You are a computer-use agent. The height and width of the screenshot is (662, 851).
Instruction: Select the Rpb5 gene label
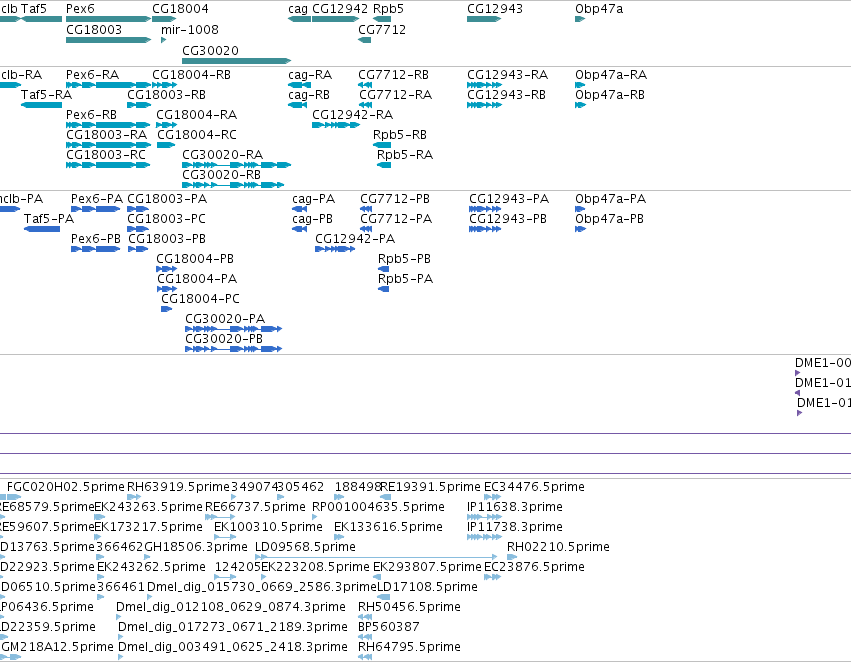click(389, 9)
